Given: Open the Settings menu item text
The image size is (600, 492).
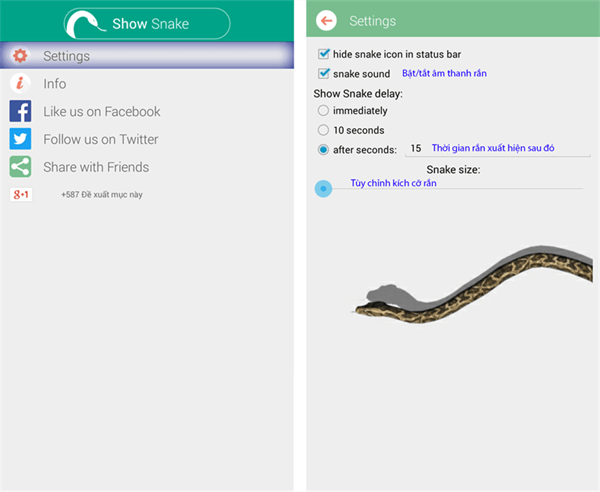Looking at the screenshot, I should click(x=67, y=56).
